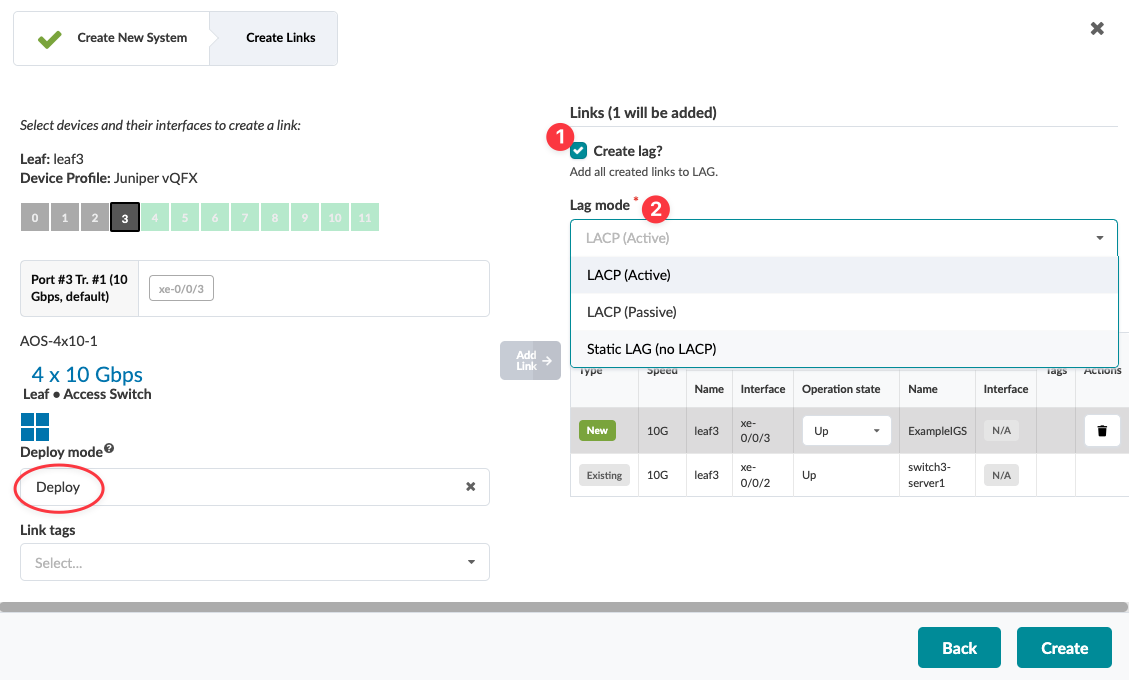Expand the Lag mode dropdown
The width and height of the screenshot is (1129, 680).
coord(1099,238)
